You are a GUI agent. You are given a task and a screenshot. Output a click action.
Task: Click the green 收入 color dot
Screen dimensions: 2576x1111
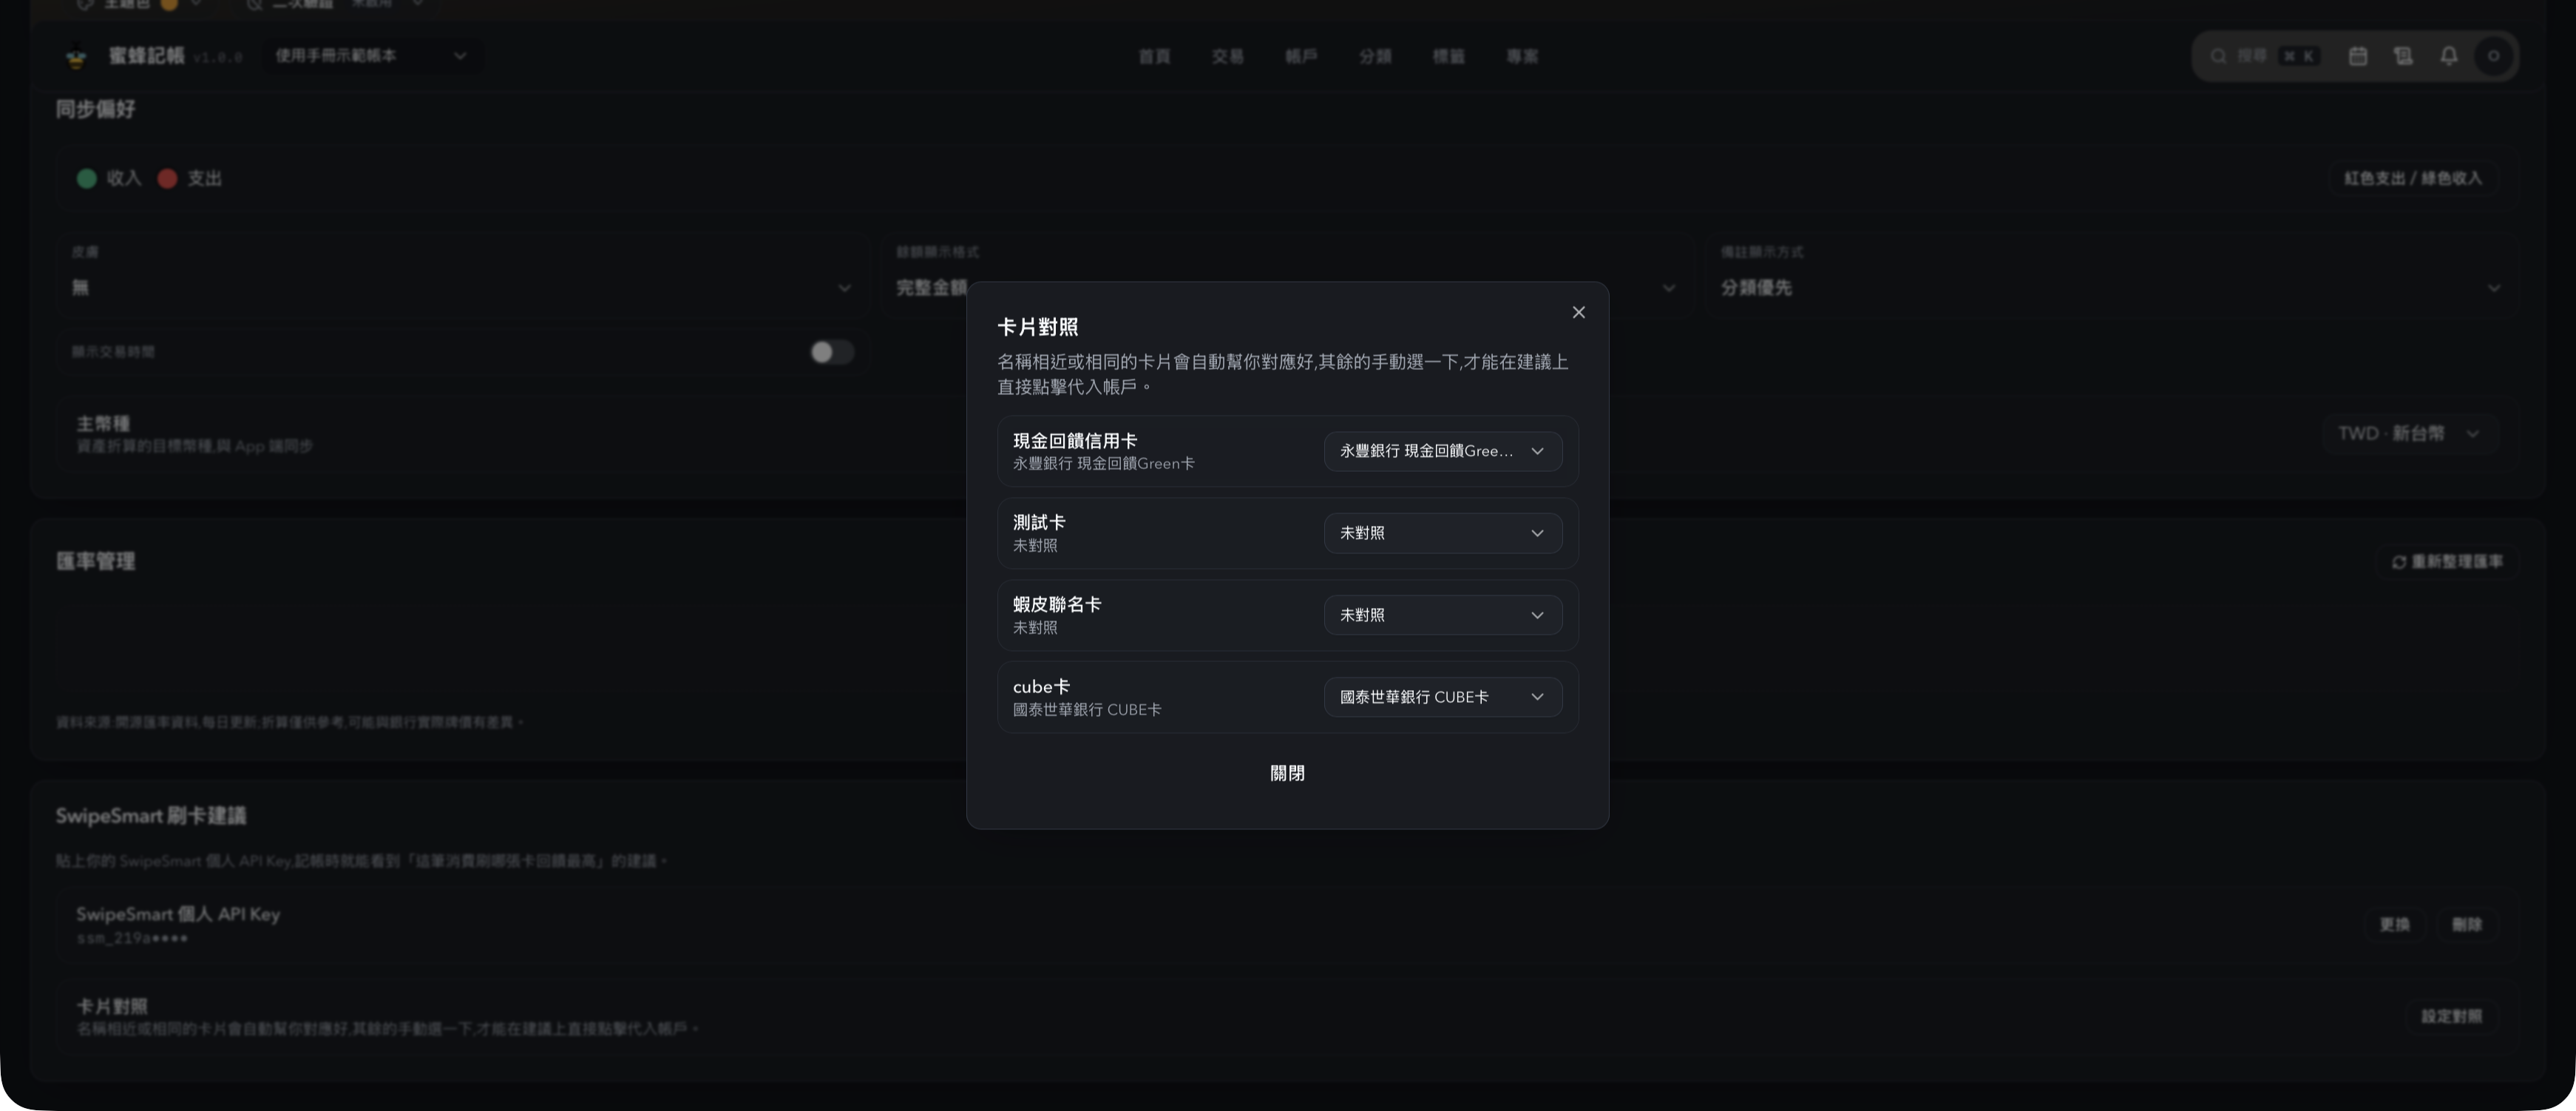coord(87,178)
